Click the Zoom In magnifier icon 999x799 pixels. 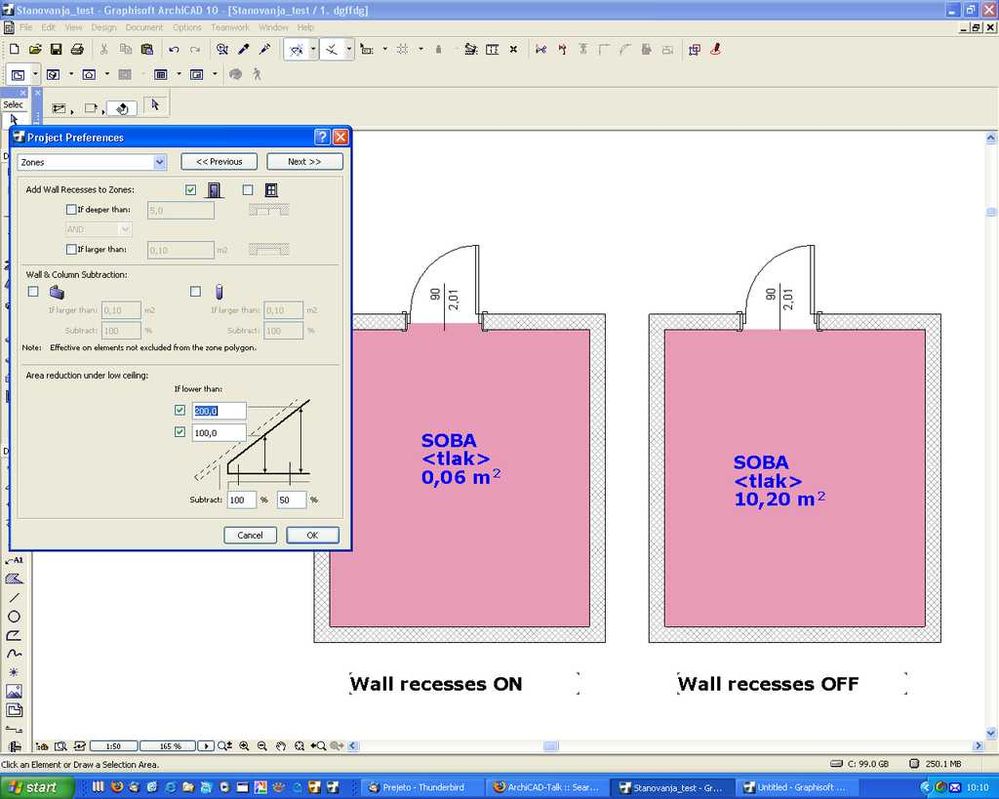244,745
